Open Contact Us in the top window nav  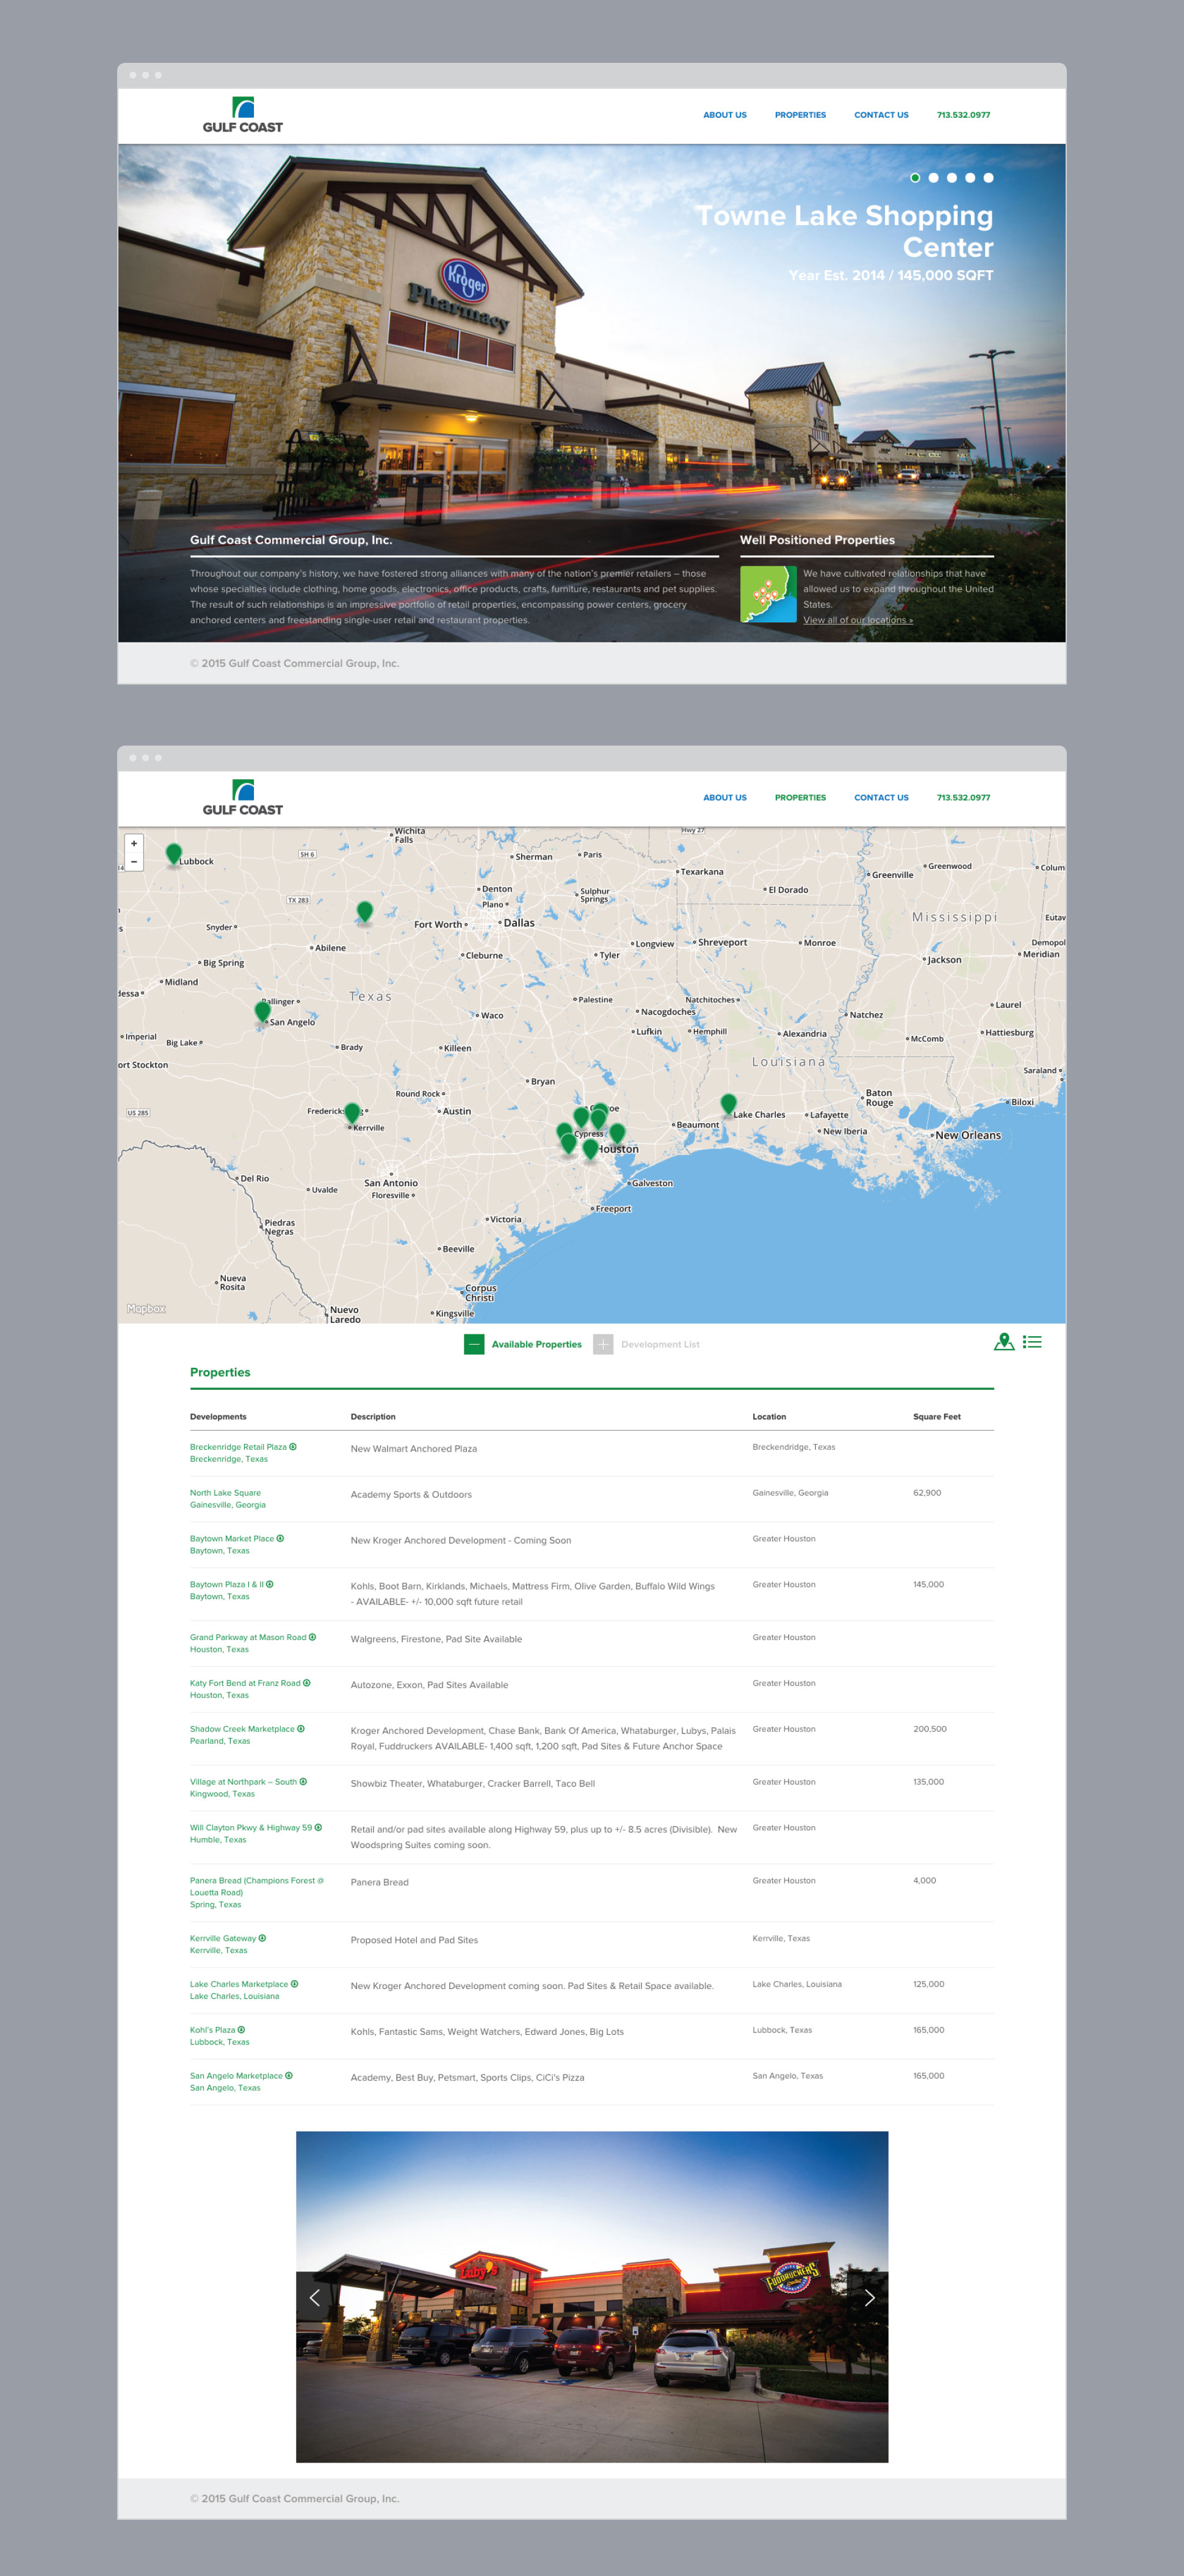click(881, 115)
